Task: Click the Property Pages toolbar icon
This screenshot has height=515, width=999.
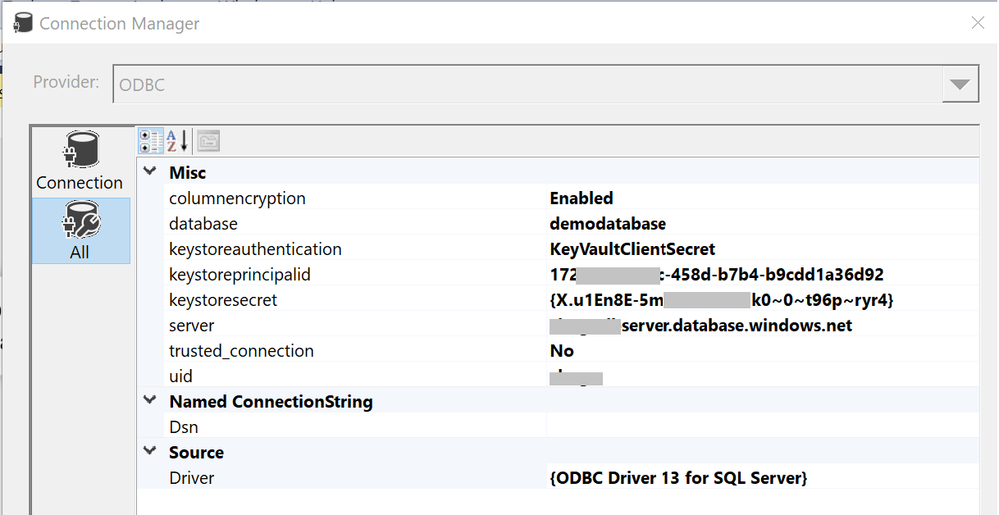Action: 207,141
